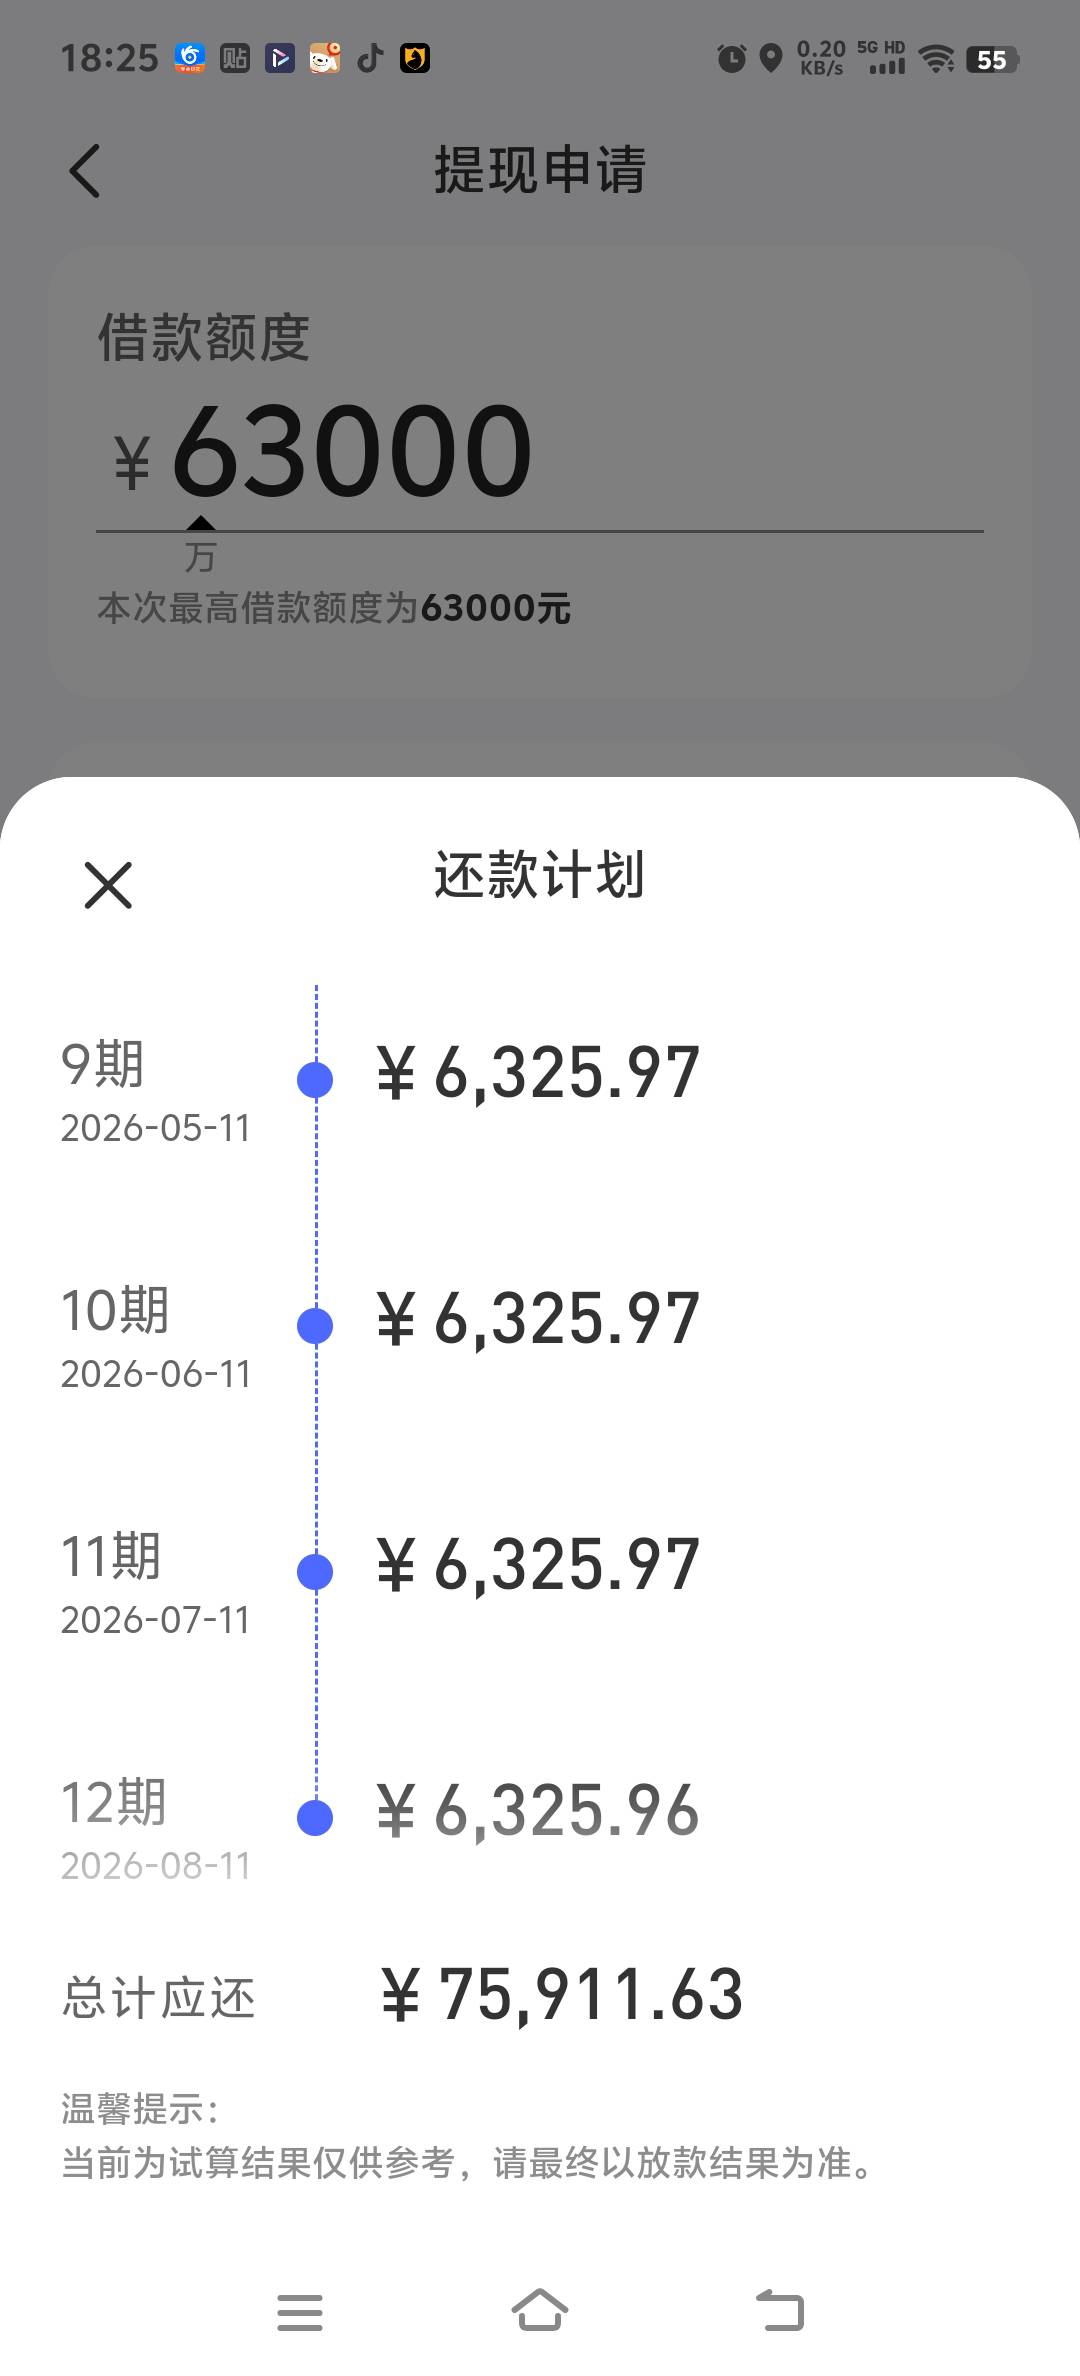Tap the alarm clock status bar icon
The height and width of the screenshot is (2376, 1080).
click(732, 58)
